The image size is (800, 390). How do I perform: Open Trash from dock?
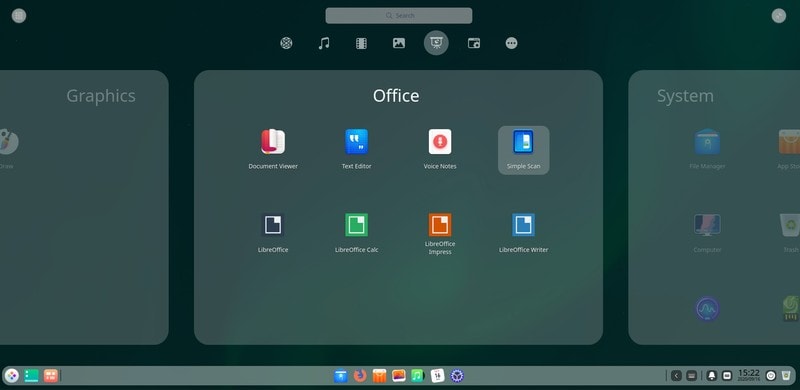click(786, 376)
